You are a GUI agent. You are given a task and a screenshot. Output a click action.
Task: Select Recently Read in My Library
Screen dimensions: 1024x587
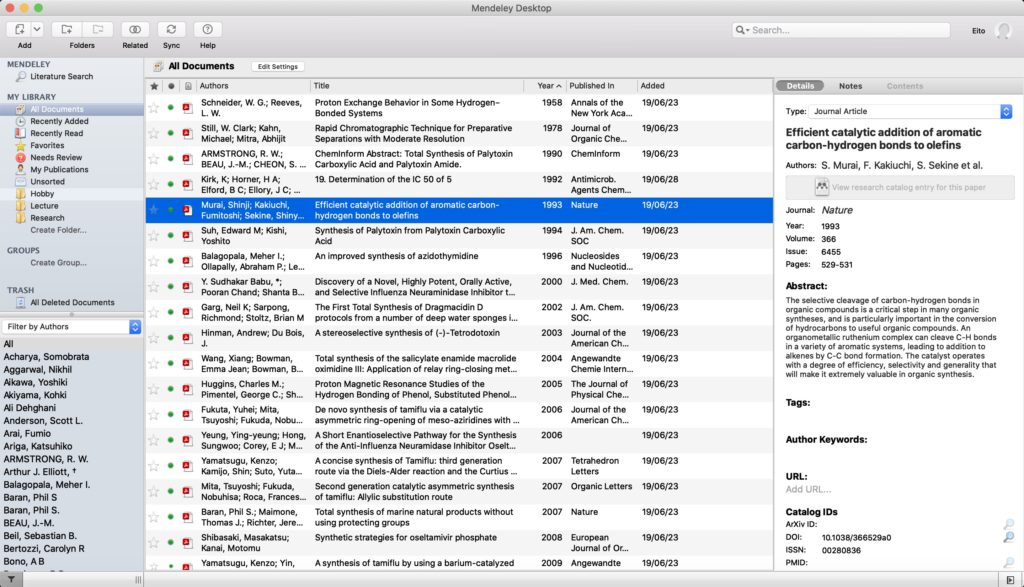(57, 133)
